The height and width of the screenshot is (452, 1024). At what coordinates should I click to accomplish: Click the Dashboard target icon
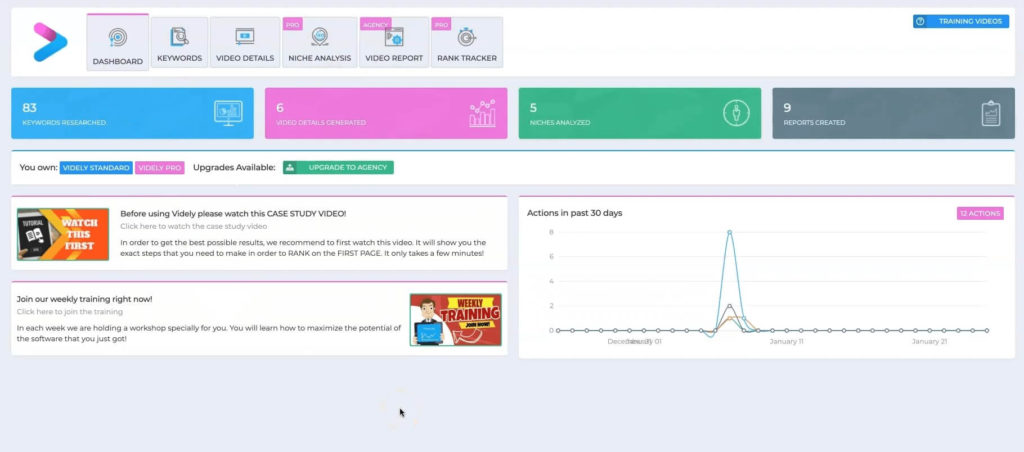[118, 37]
